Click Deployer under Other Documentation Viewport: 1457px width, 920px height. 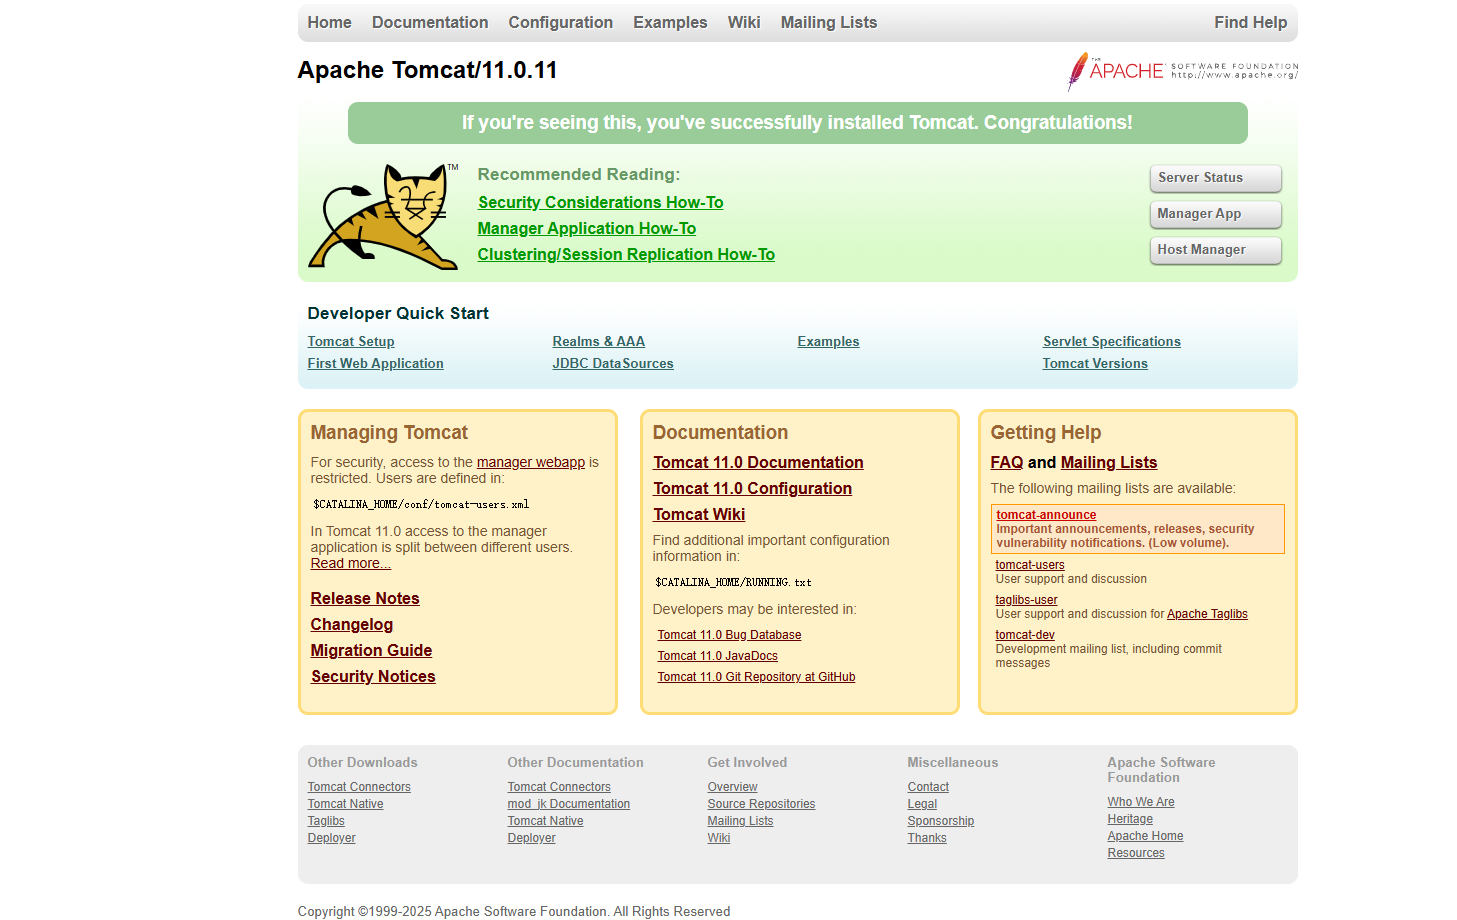(x=531, y=838)
